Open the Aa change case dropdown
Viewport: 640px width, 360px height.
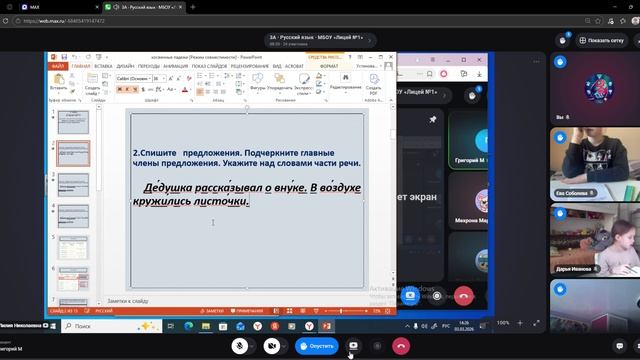(x=171, y=89)
